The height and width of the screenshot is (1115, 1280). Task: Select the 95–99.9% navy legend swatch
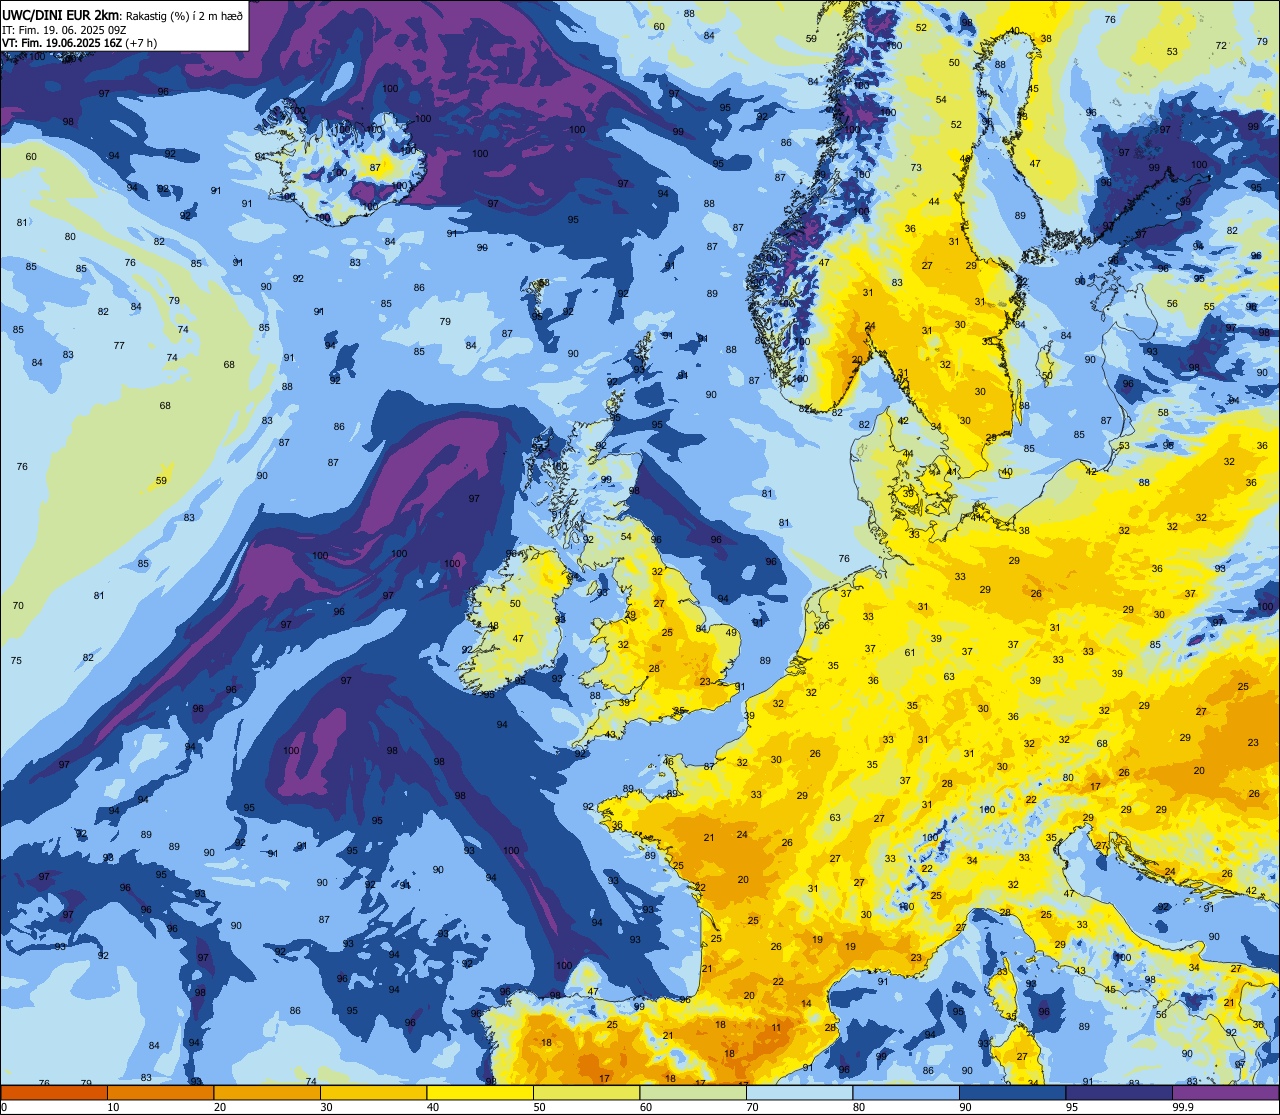click(x=1119, y=1093)
